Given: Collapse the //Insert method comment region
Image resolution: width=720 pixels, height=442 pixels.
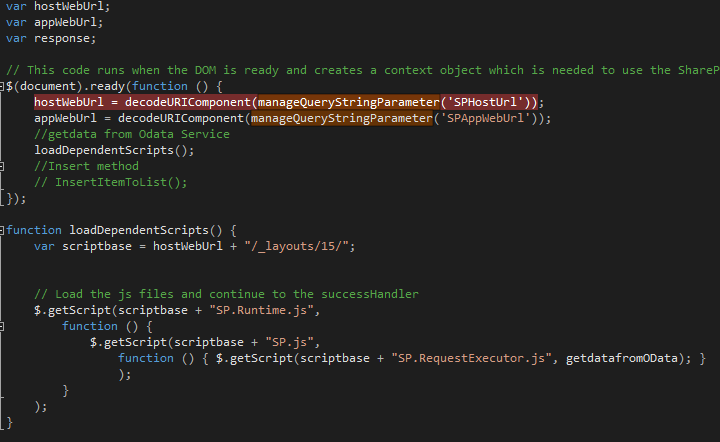Looking at the screenshot, I should (2, 166).
